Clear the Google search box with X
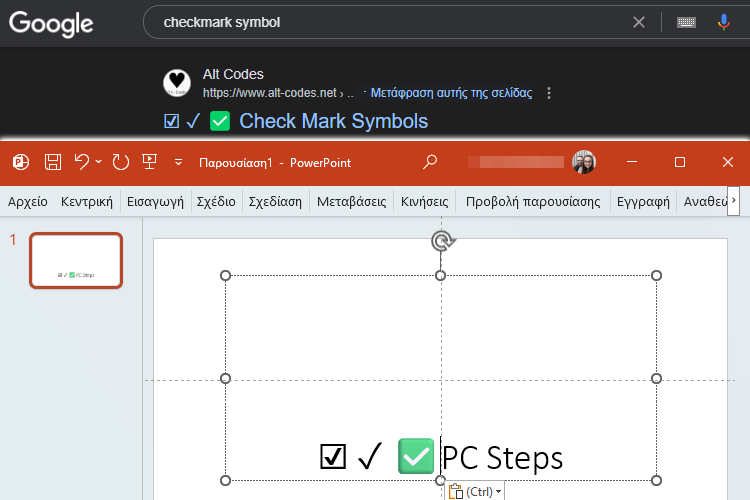The height and width of the screenshot is (500, 750). 639,22
